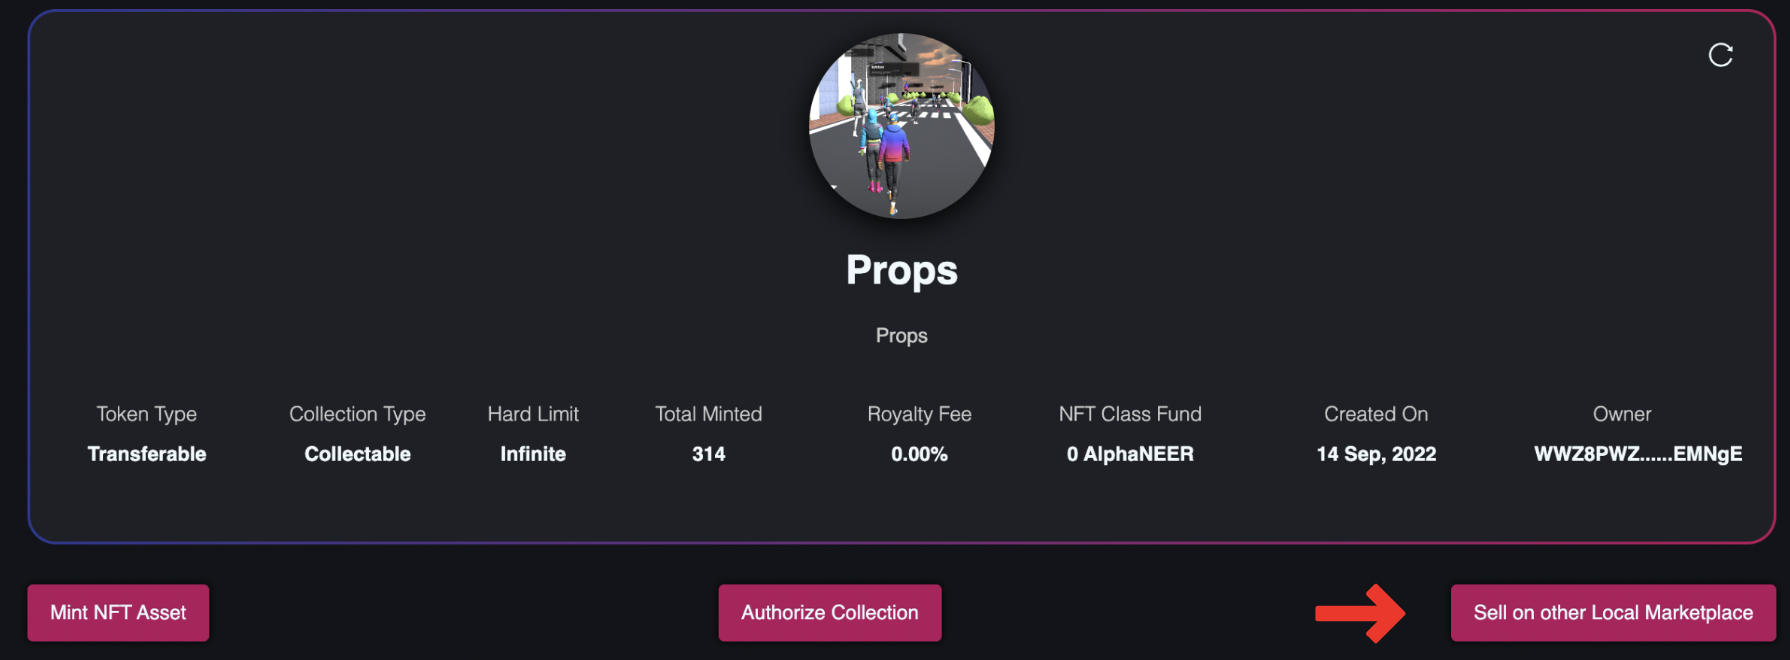Click the Props description text under the title

click(x=901, y=336)
